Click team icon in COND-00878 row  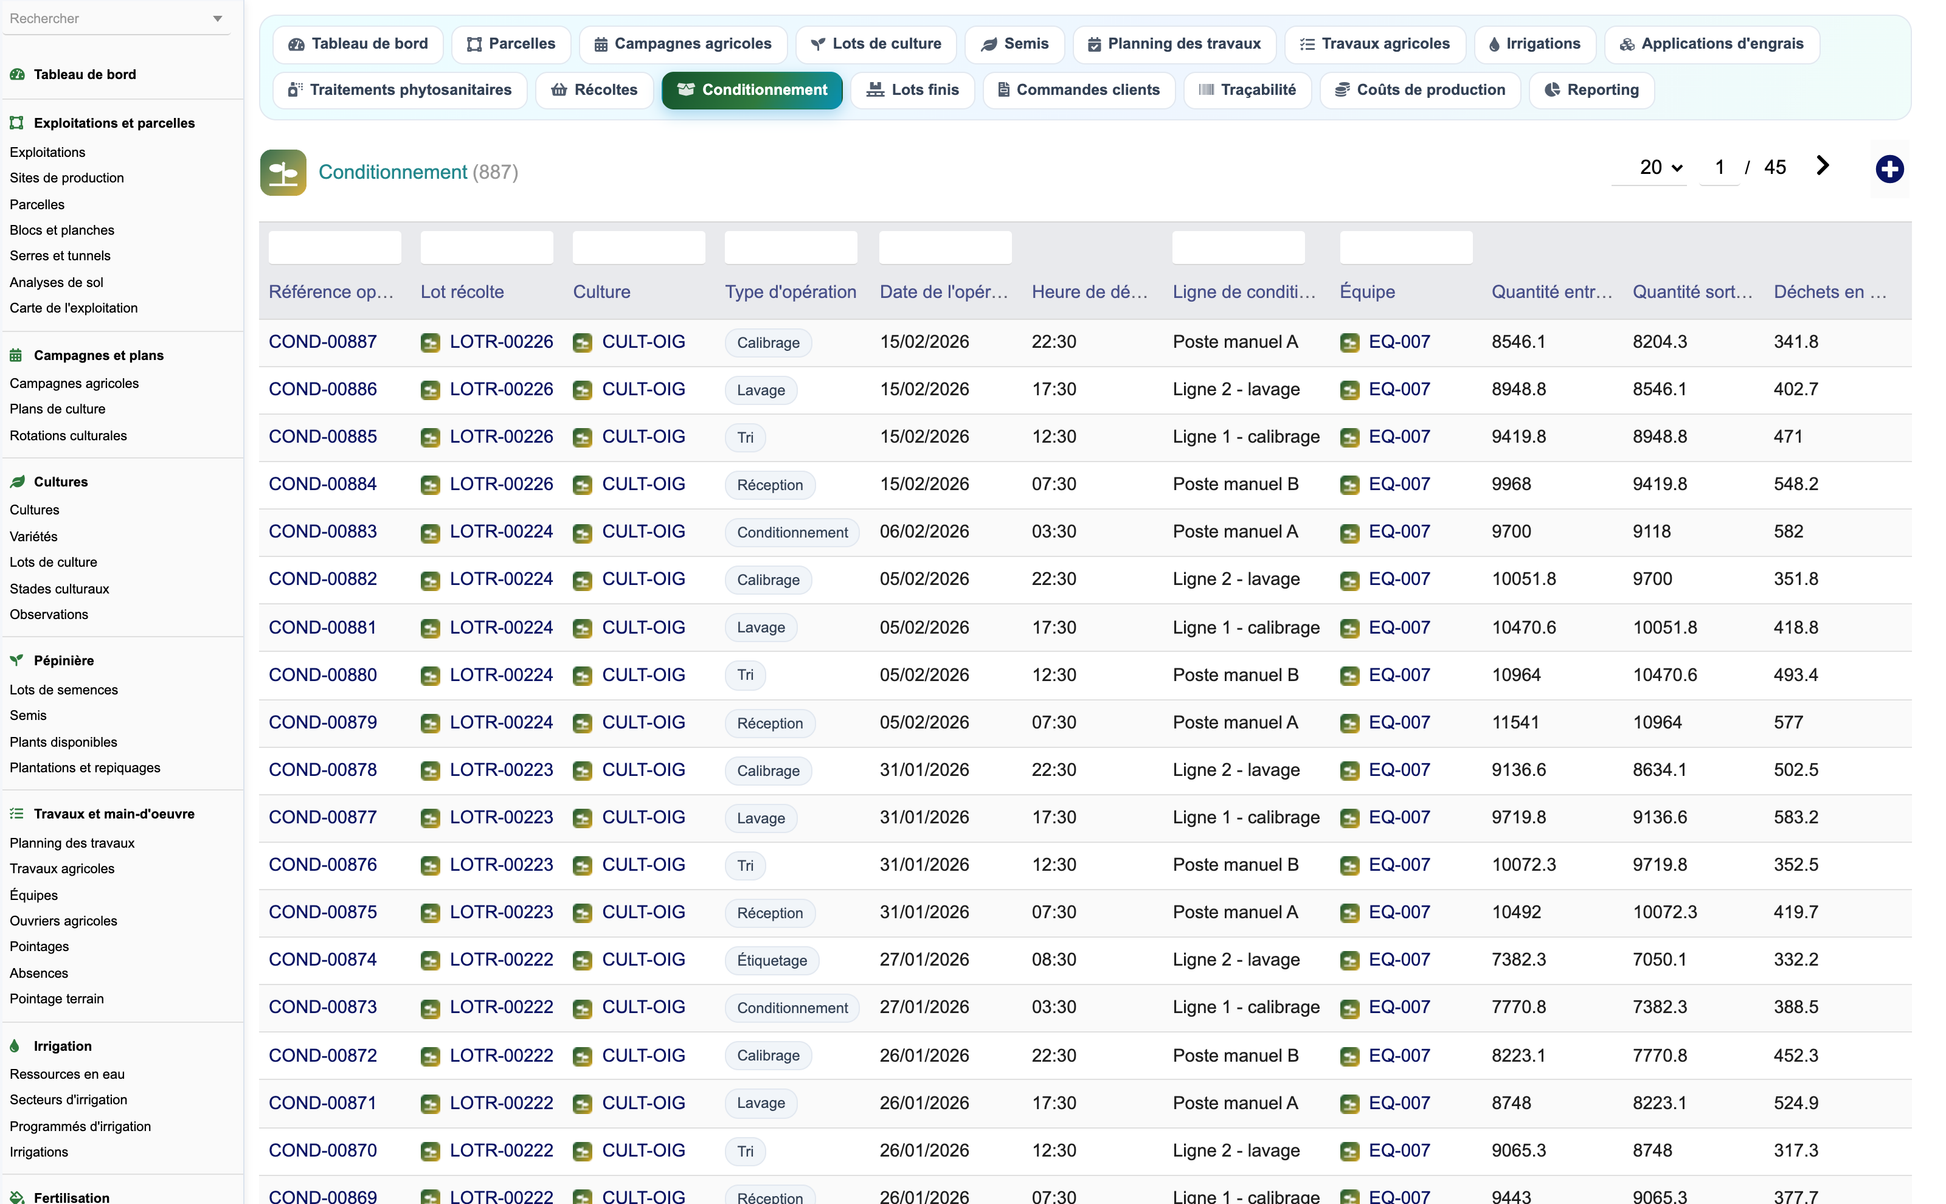1350,771
